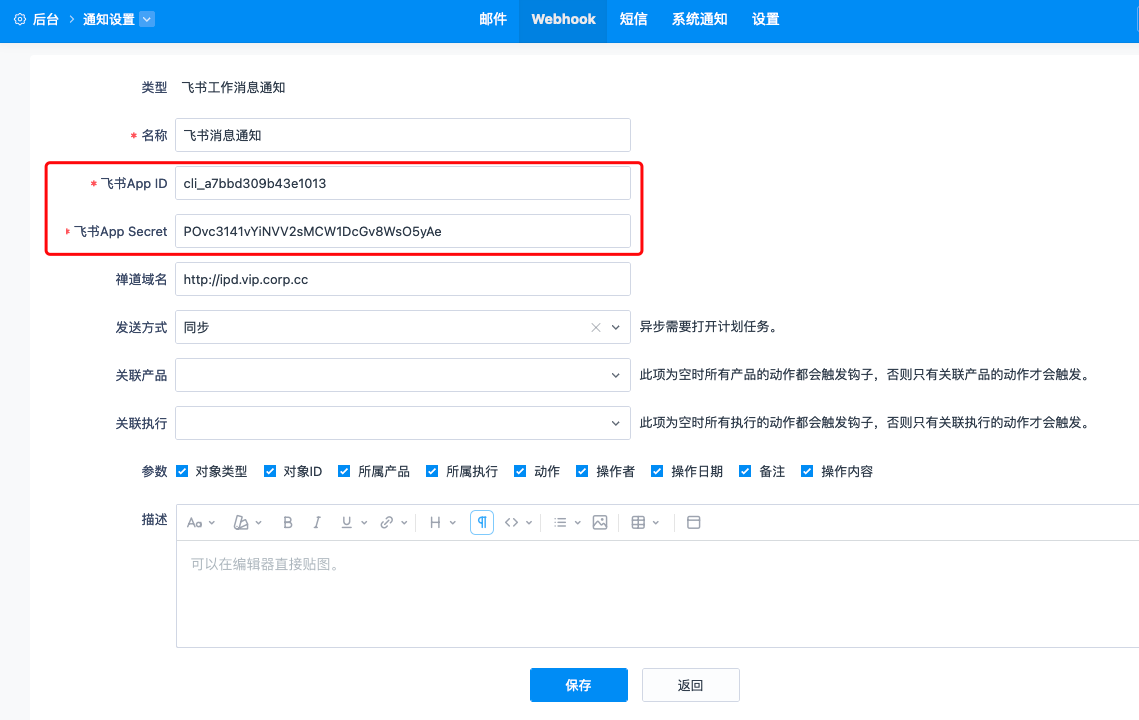Switch to the 邮件 tab
1139x720 pixels.
(493, 20)
